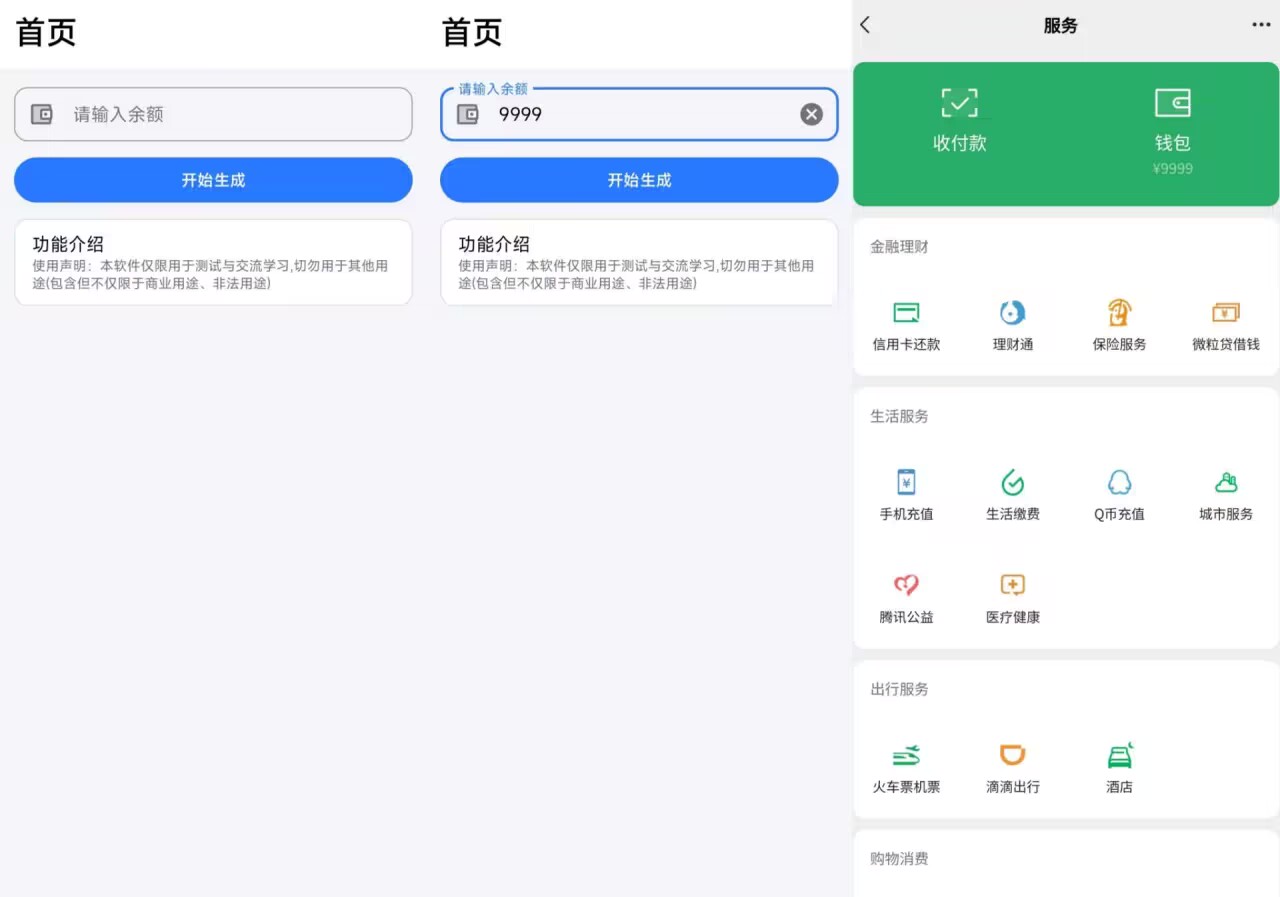Image resolution: width=1280 pixels, height=897 pixels.
Task: Open 生活缴费 utilities icon
Action: (x=1013, y=483)
